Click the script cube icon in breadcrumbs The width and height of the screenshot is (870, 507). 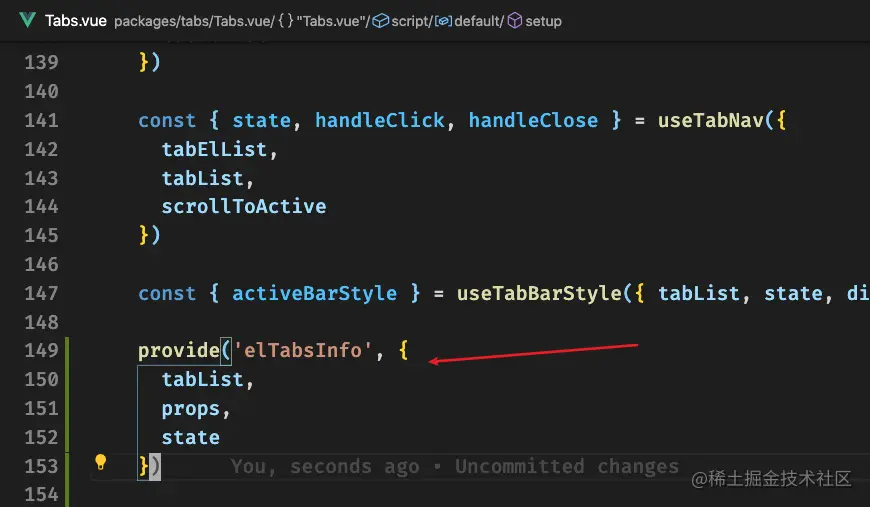(x=380, y=21)
